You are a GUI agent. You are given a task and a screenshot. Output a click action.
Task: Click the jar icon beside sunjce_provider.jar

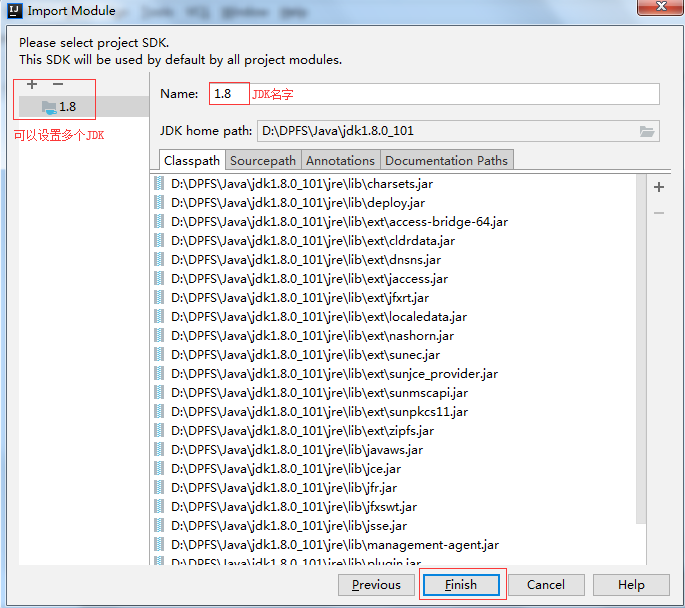159,373
